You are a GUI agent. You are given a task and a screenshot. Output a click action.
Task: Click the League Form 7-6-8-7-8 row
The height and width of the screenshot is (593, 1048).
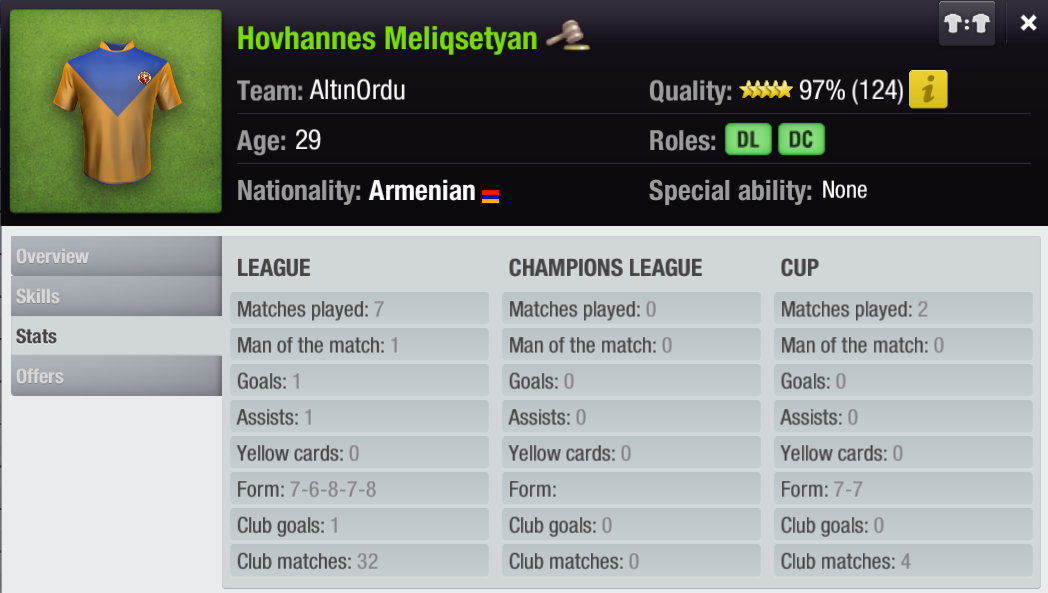pos(360,489)
